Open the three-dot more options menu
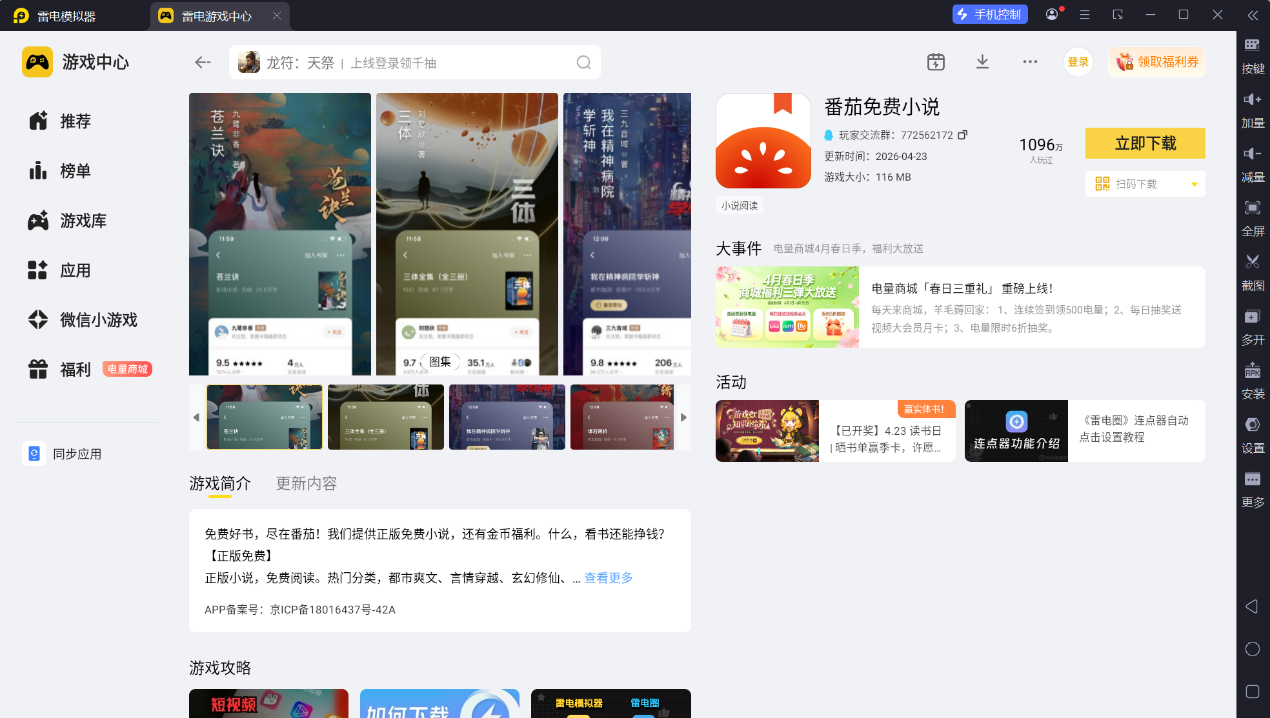Screen dimensions: 1270x718 coord(1030,62)
